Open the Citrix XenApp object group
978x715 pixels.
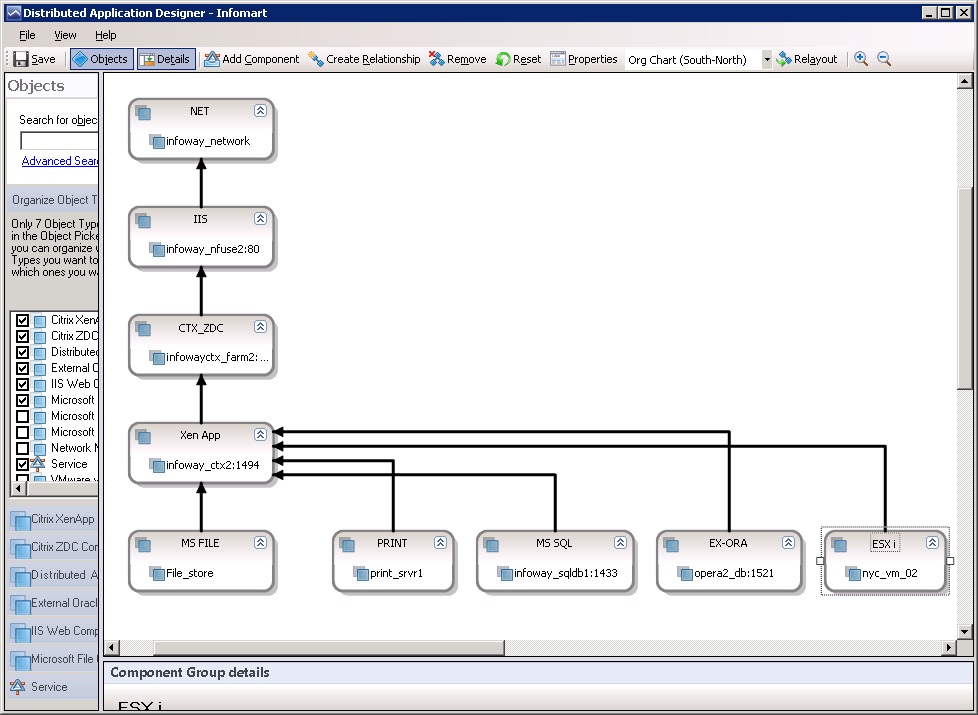pos(54,519)
